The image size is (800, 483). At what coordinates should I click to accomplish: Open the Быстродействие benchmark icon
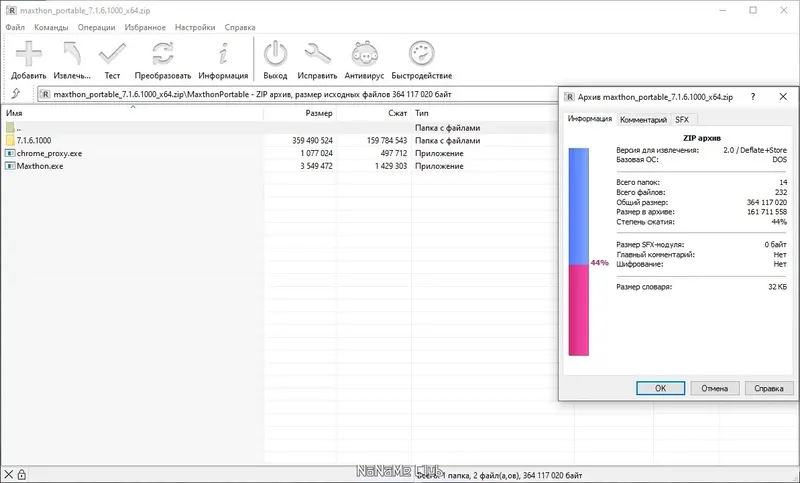[x=421, y=54]
